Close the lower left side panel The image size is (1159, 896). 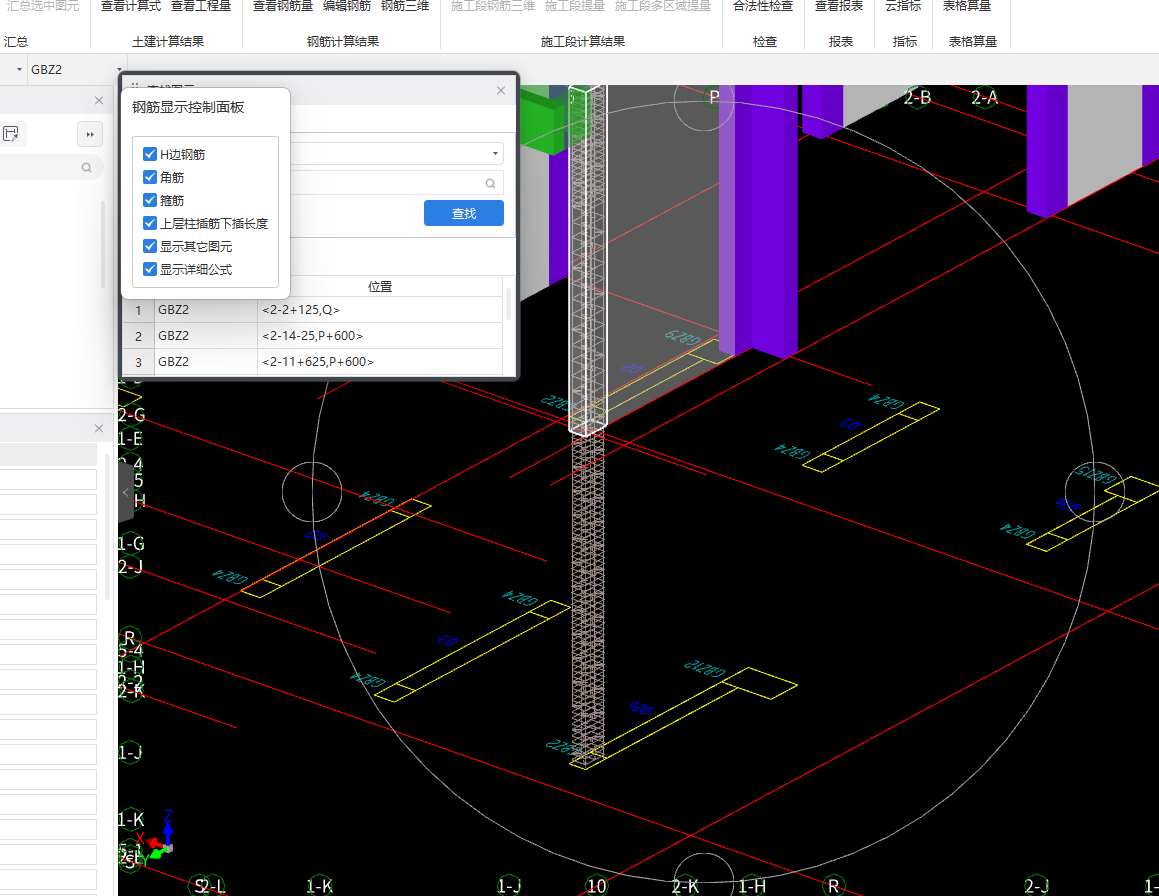click(99, 428)
